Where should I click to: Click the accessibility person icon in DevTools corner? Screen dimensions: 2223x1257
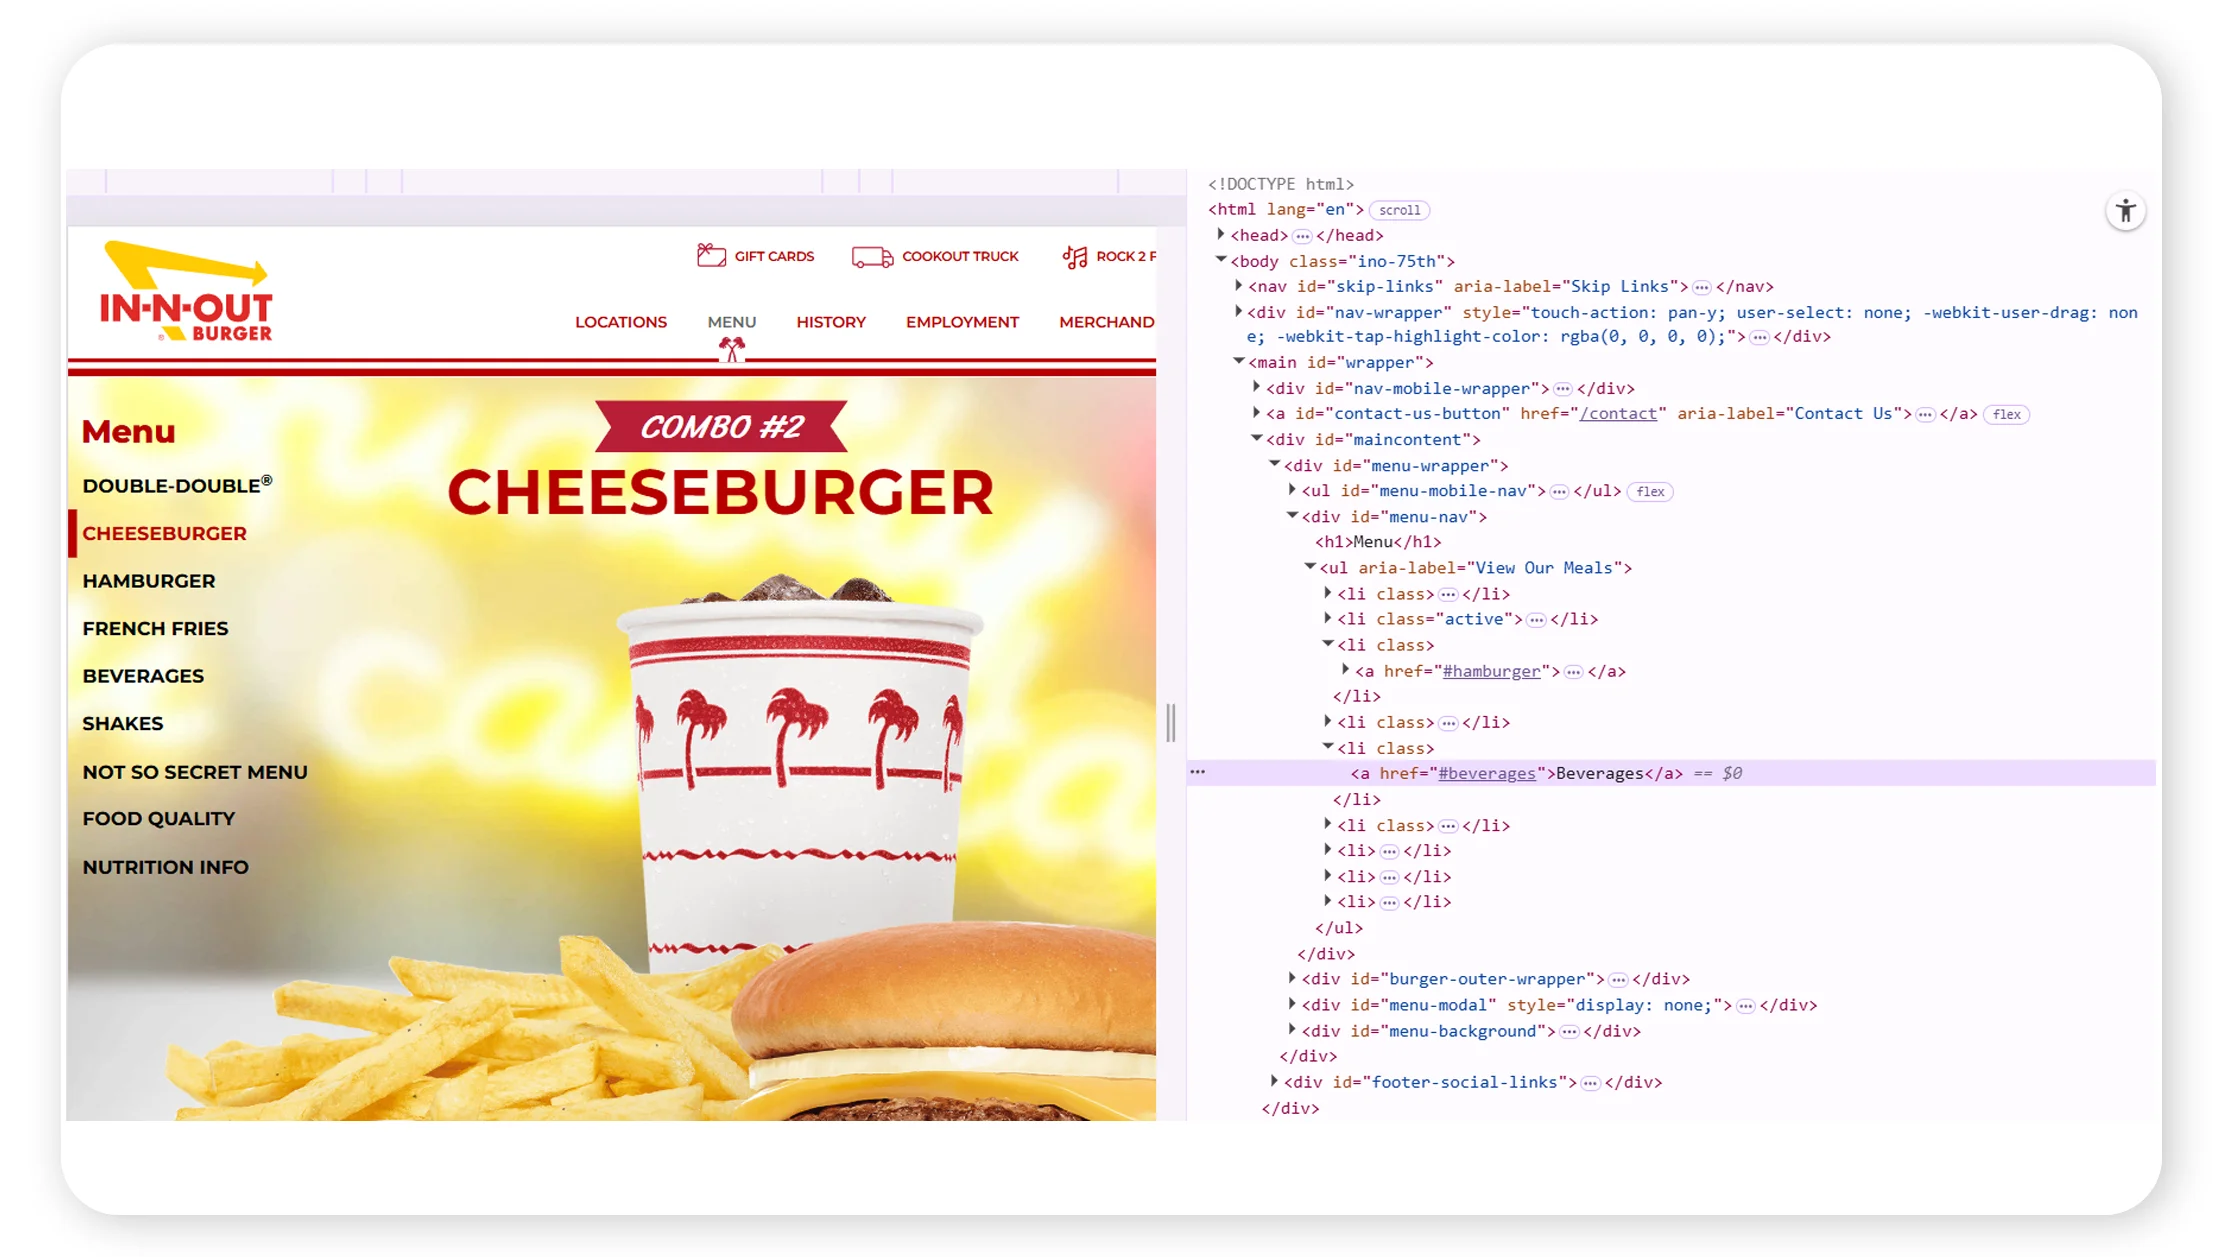pos(2126,210)
